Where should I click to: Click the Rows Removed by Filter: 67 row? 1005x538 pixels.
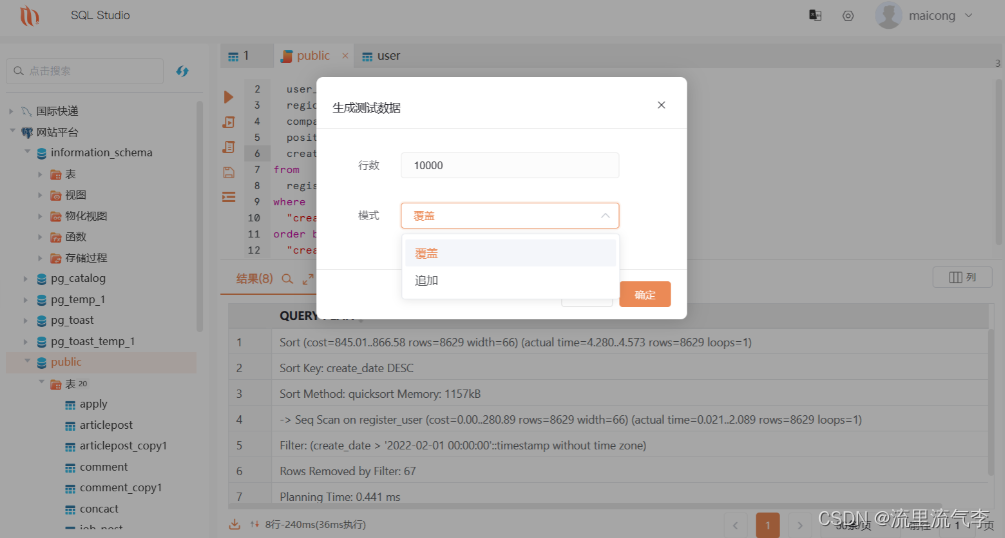(x=608, y=471)
